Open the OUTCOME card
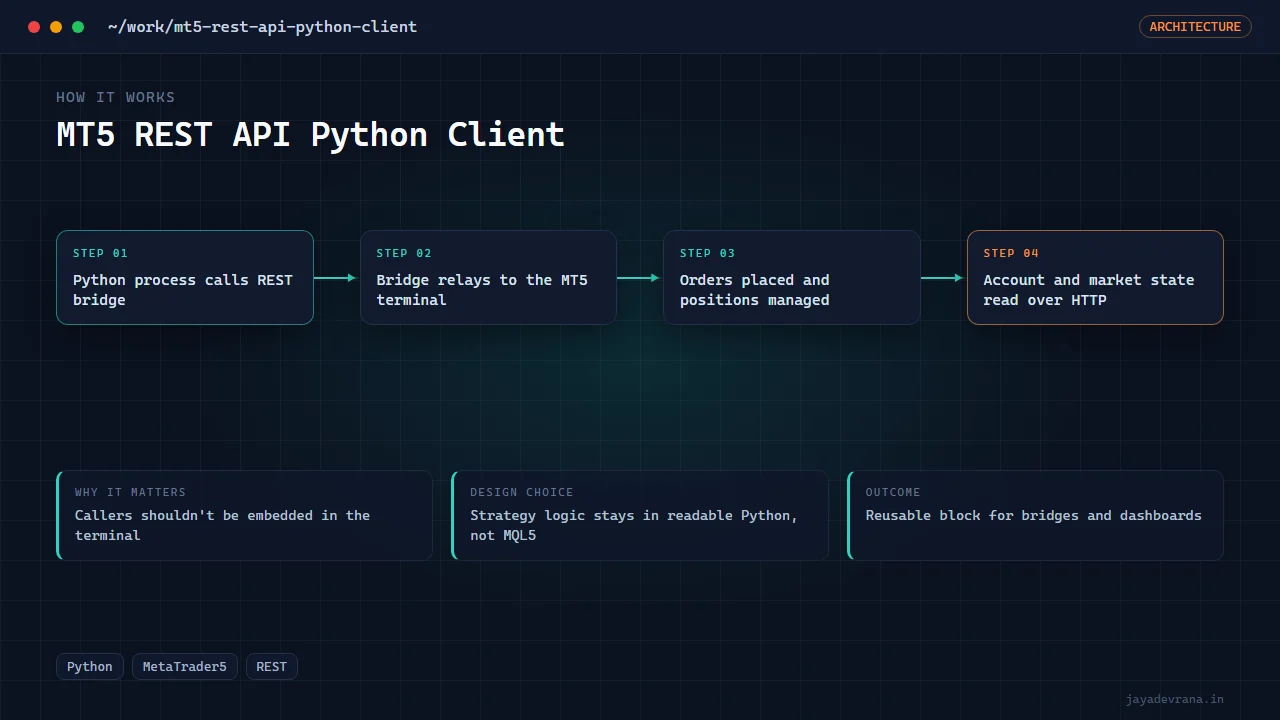1280x720 pixels. (1035, 515)
